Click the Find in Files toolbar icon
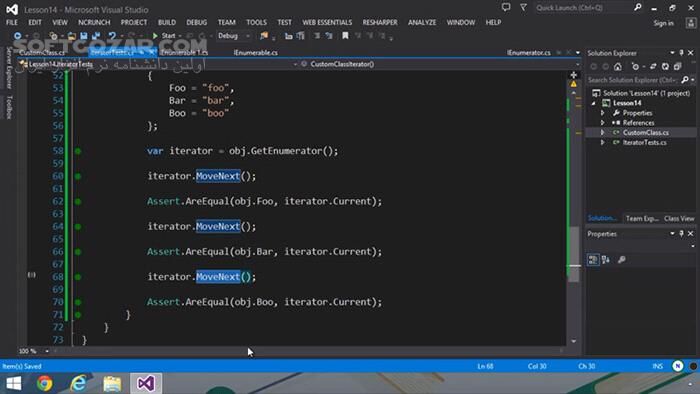This screenshot has height=394, width=700. pos(264,36)
